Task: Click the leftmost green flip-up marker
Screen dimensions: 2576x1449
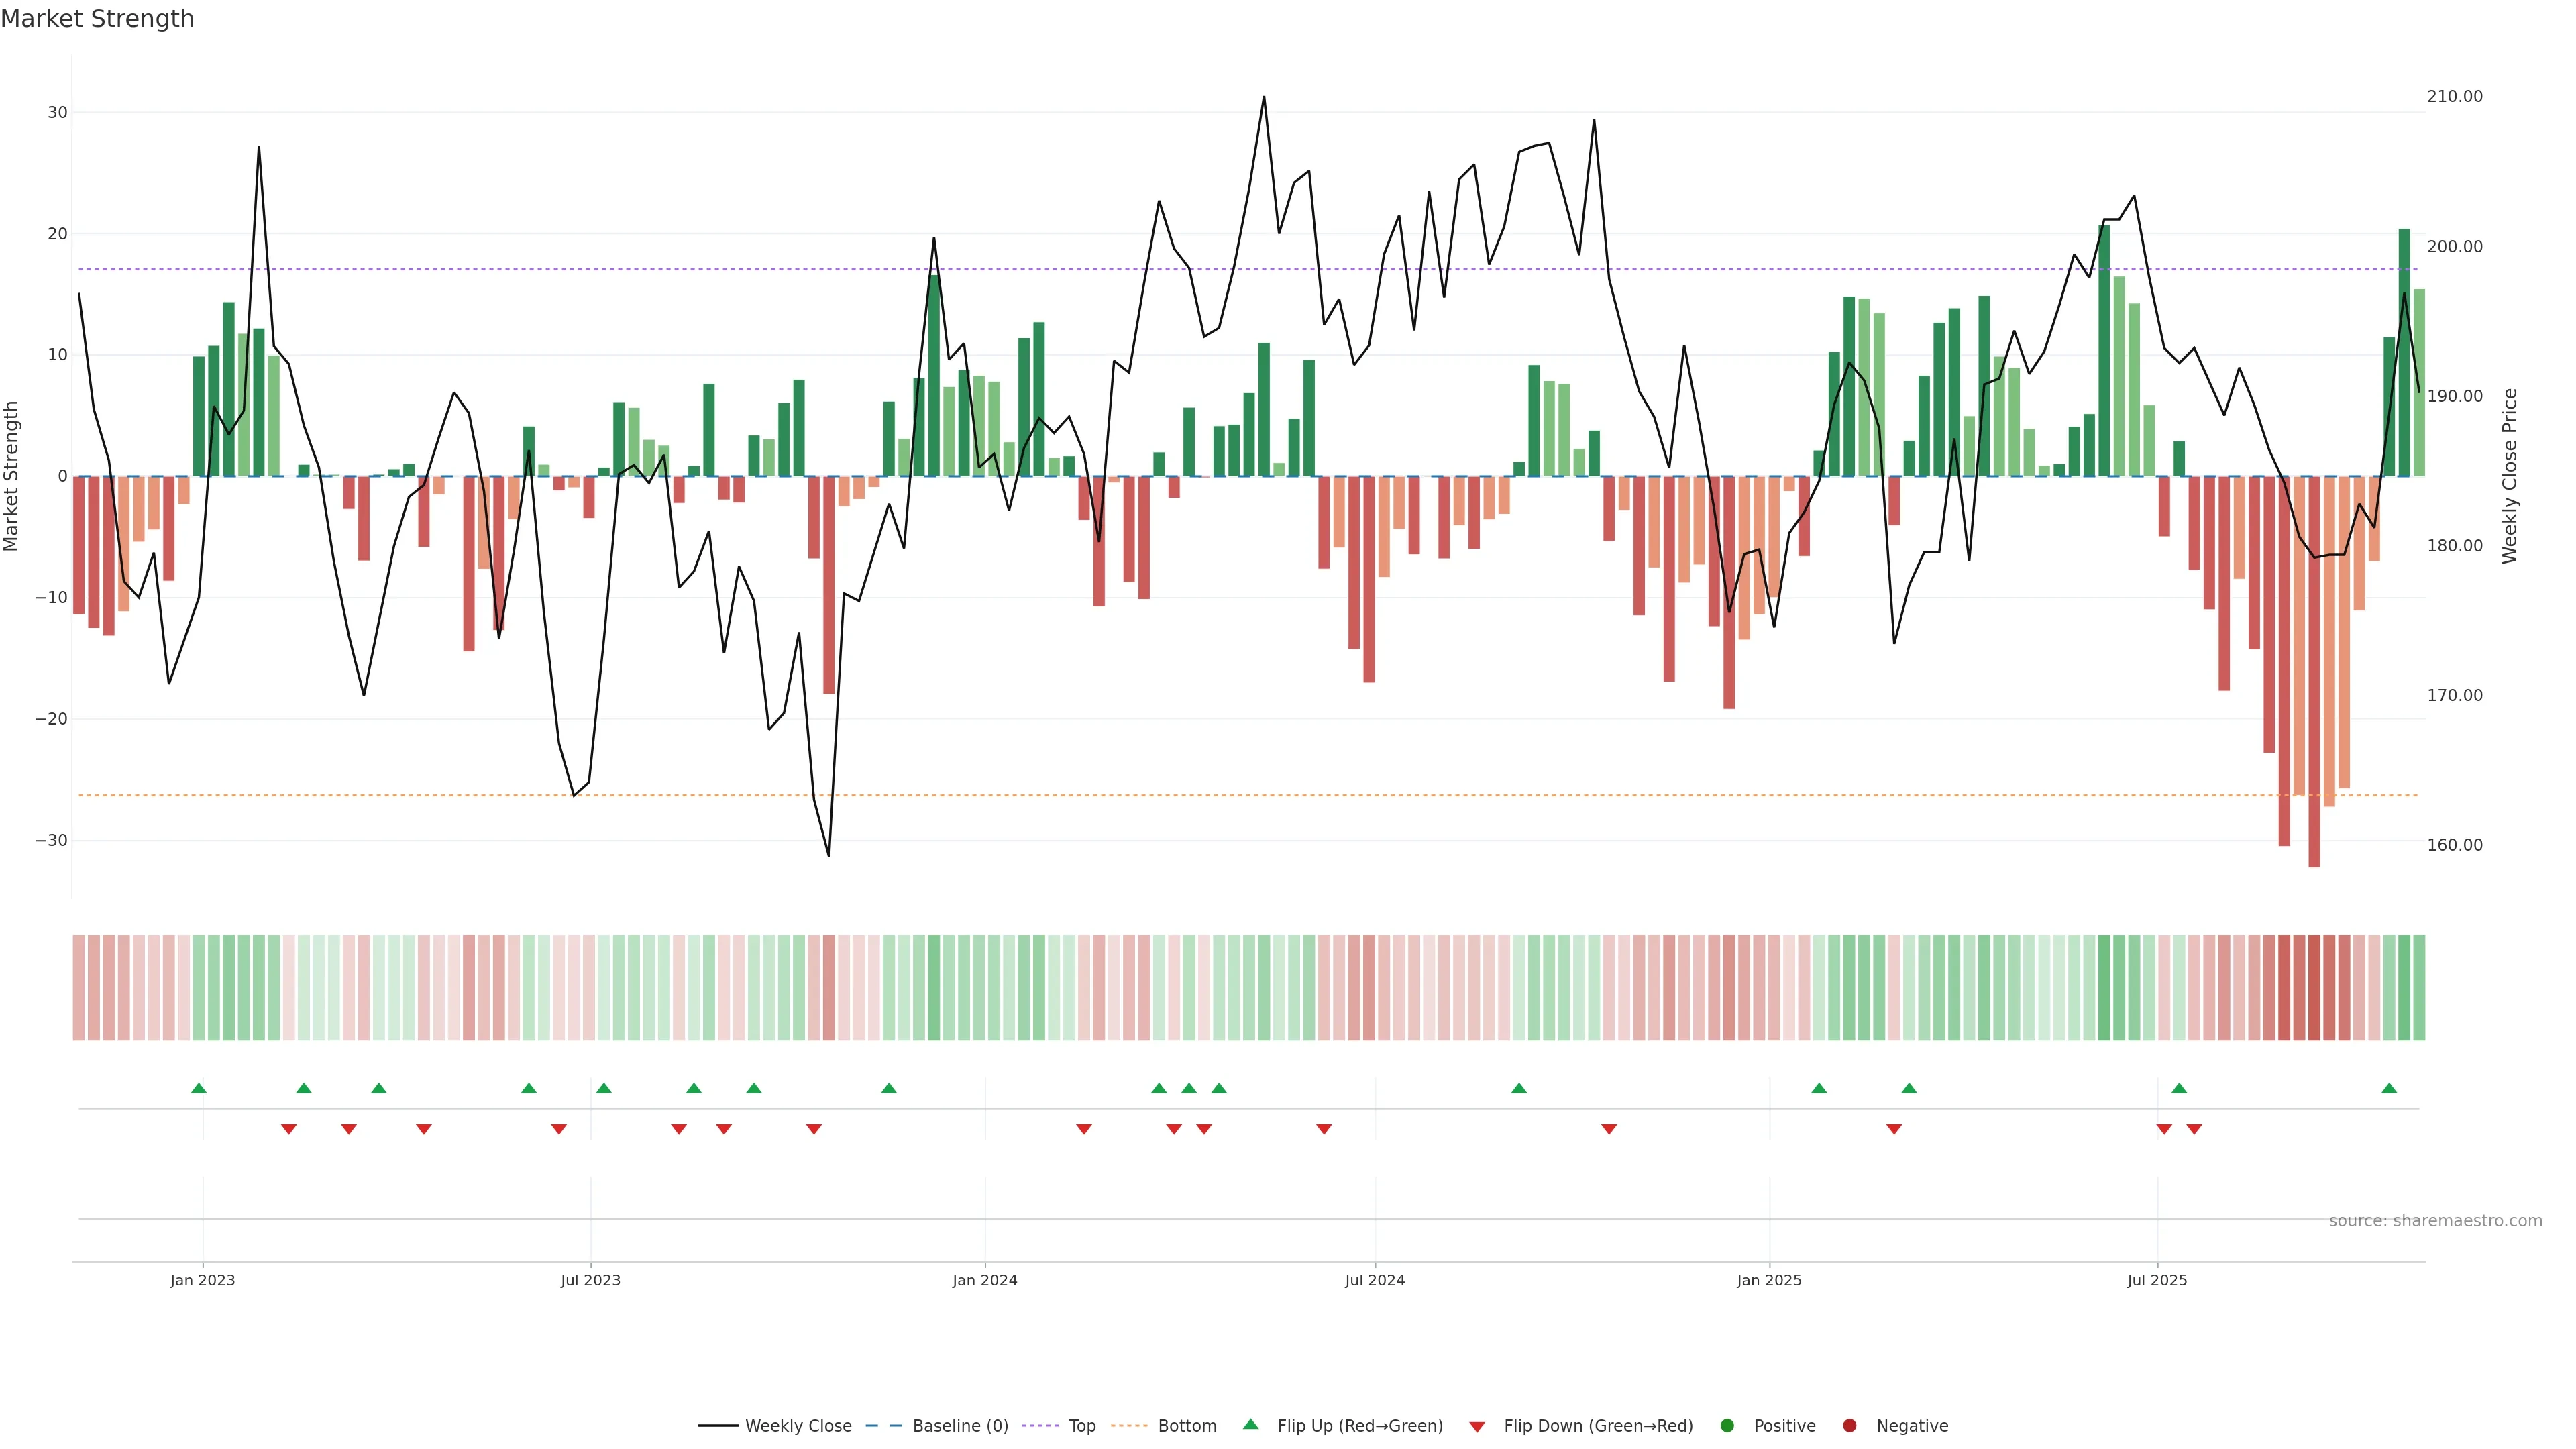Action: point(199,1088)
